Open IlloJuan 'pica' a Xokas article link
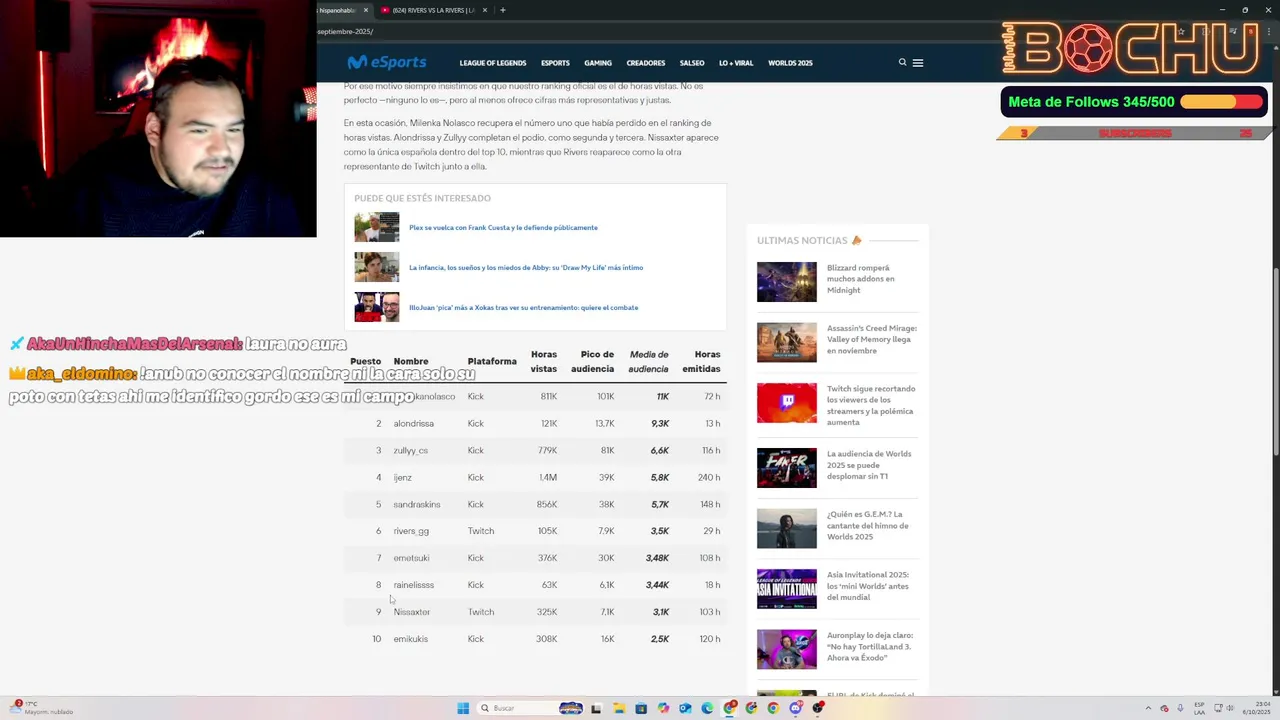The width and height of the screenshot is (1280, 720). pos(523,308)
